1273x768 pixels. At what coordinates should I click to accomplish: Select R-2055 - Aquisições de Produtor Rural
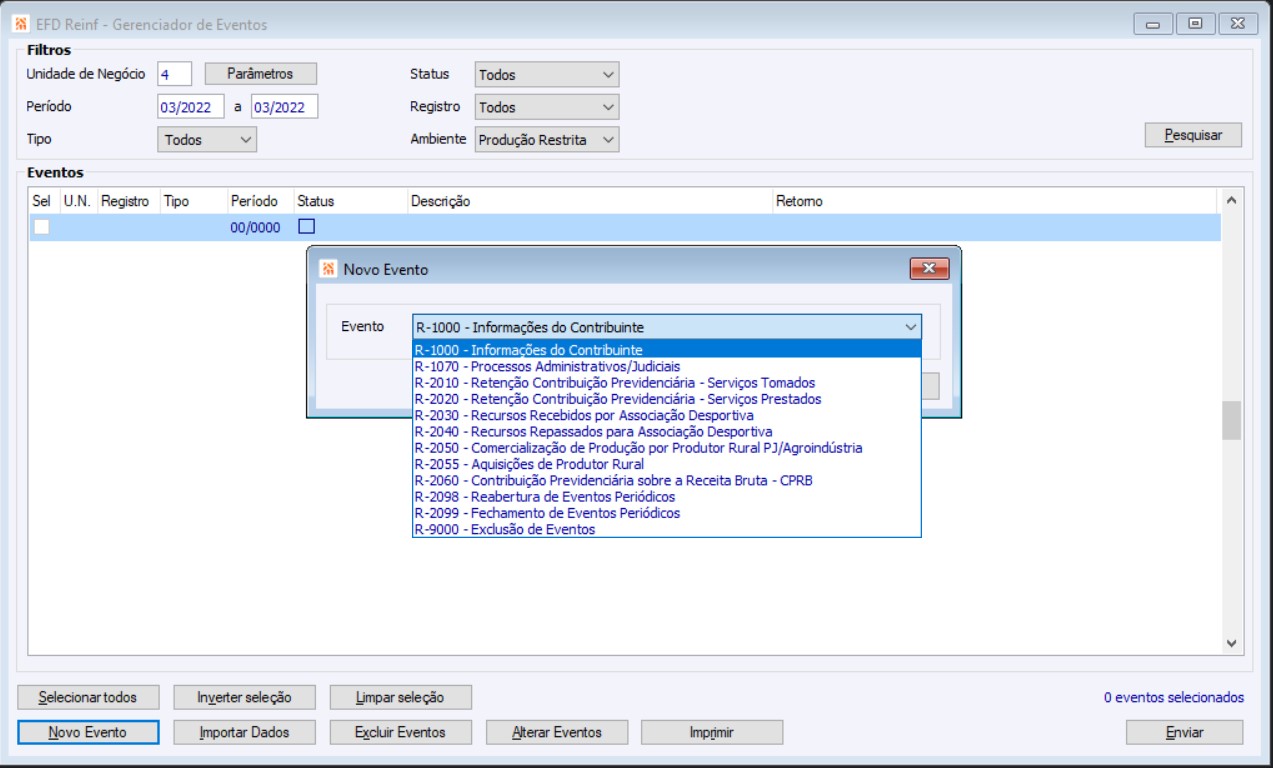(667, 464)
